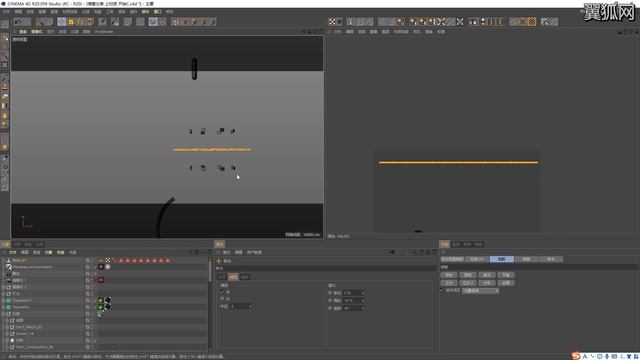Click the brown tag on the environment object row

[101, 267]
